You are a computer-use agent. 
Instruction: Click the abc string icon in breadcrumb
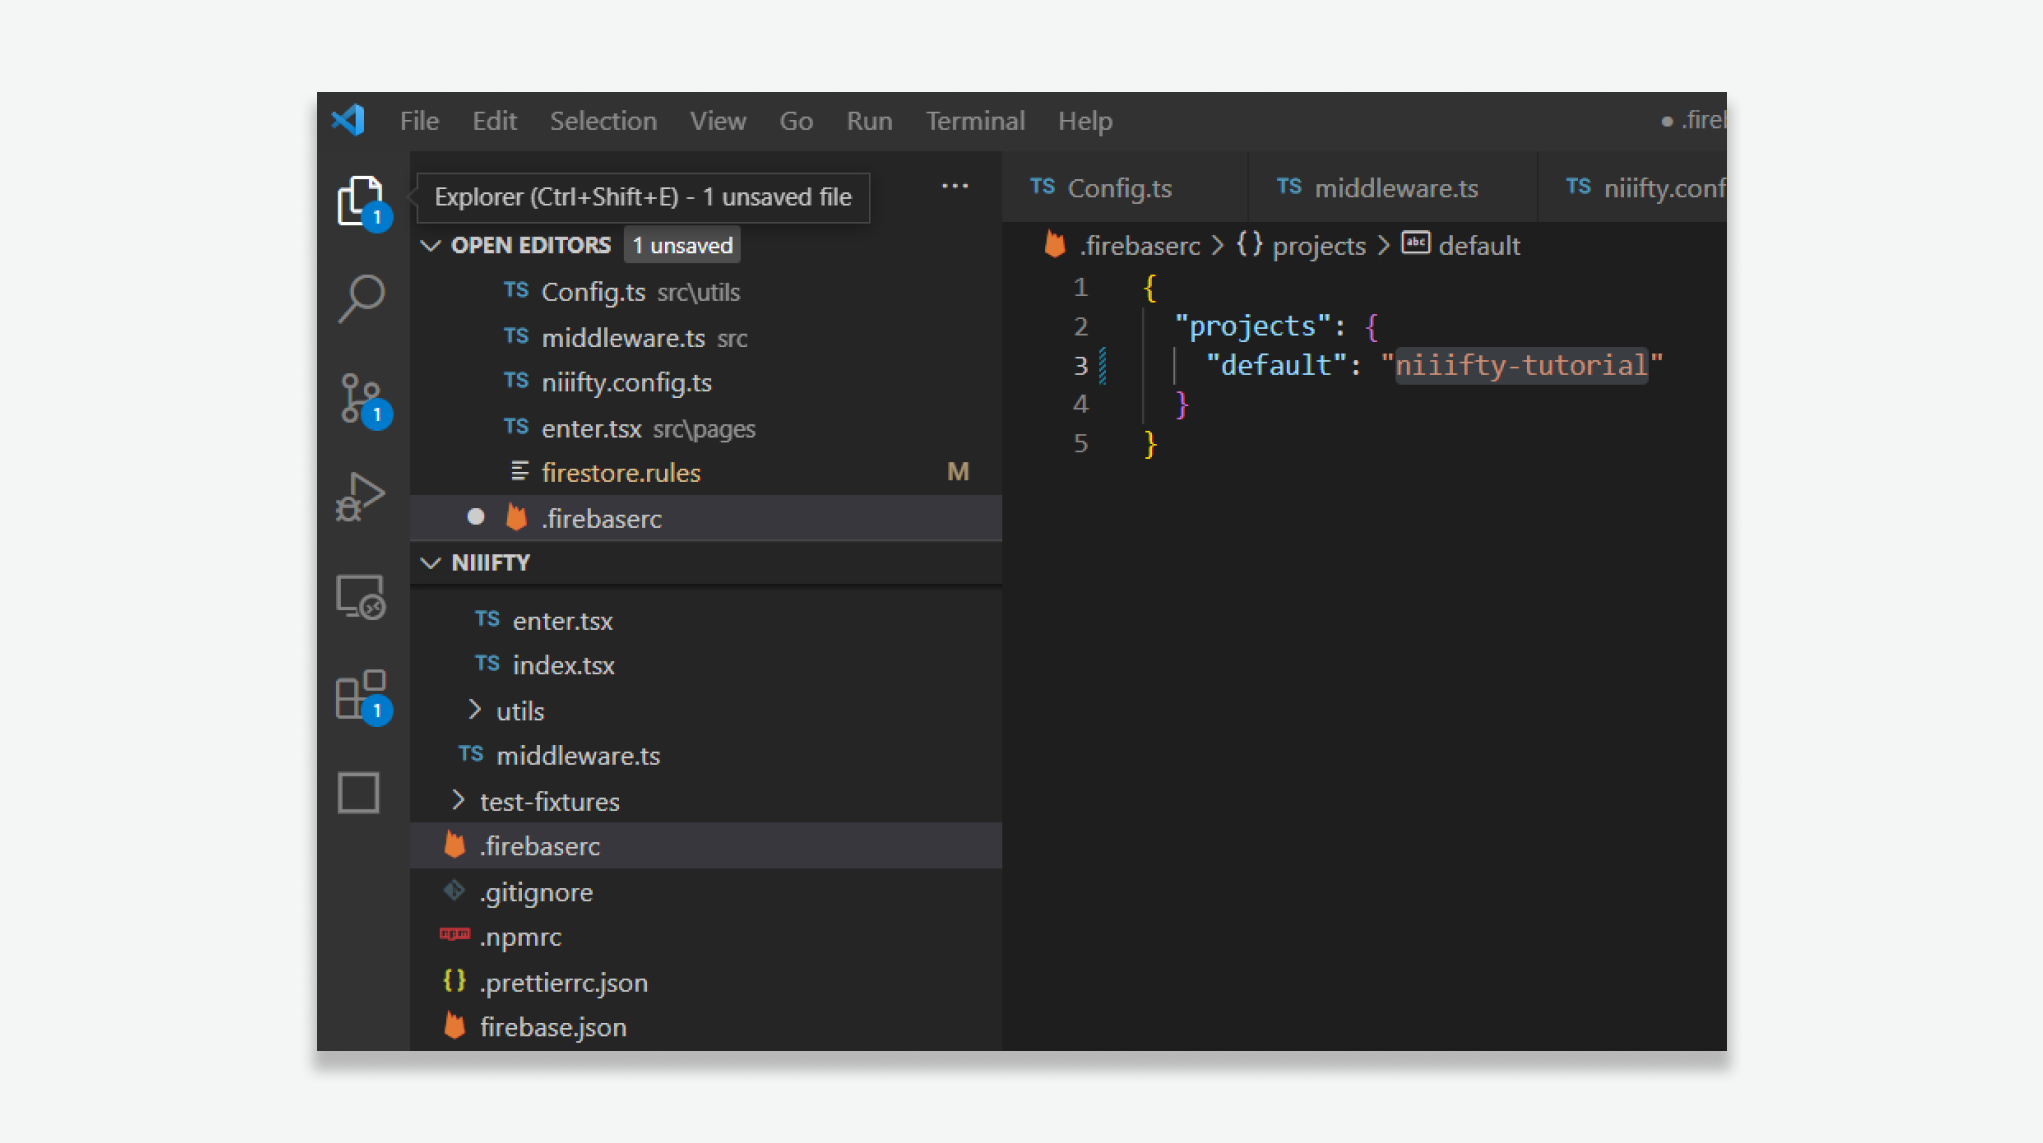tap(1416, 243)
